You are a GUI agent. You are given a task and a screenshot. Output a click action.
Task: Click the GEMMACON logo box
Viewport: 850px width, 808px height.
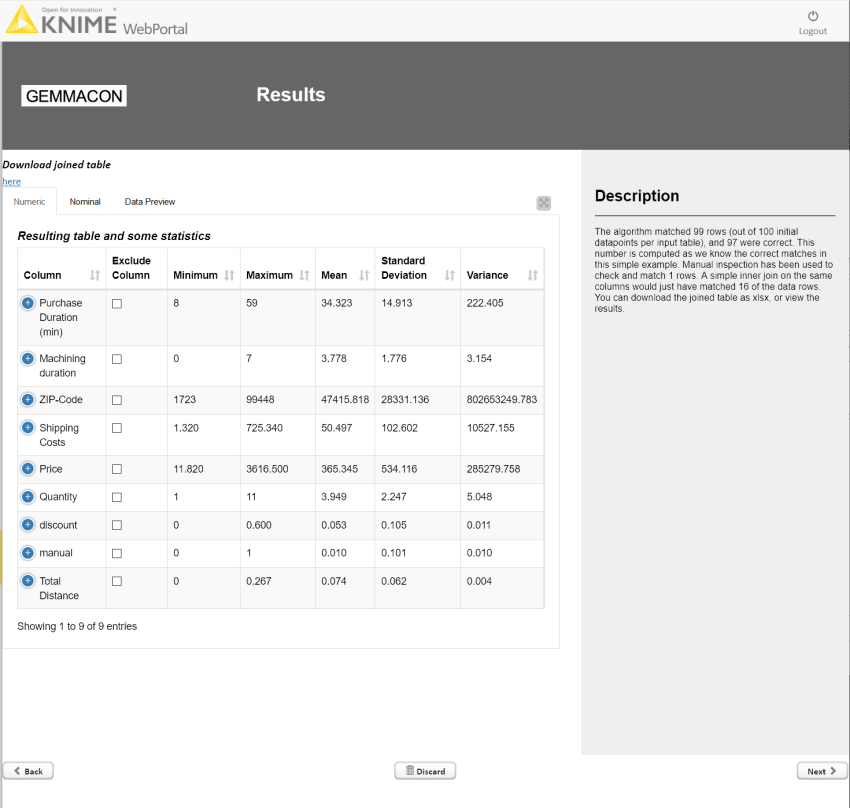(x=74, y=96)
